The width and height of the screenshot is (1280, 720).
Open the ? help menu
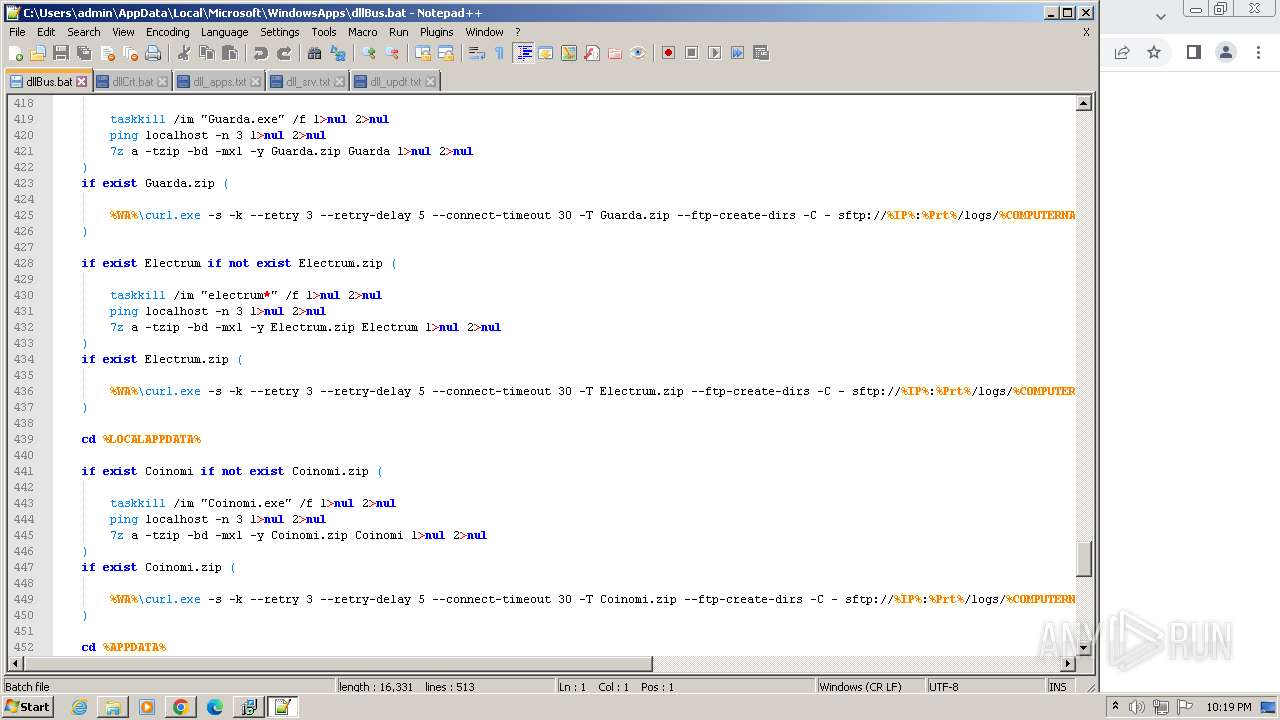[x=517, y=32]
